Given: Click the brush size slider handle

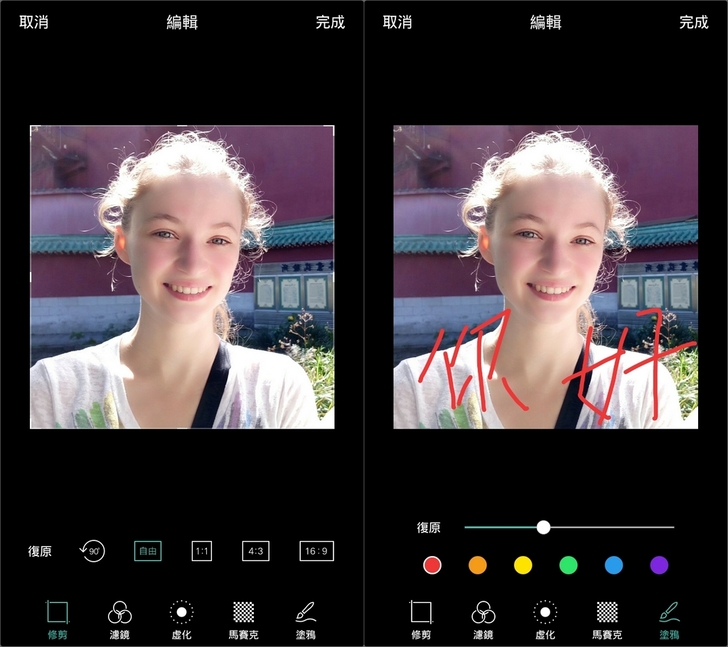Looking at the screenshot, I should point(543,527).
